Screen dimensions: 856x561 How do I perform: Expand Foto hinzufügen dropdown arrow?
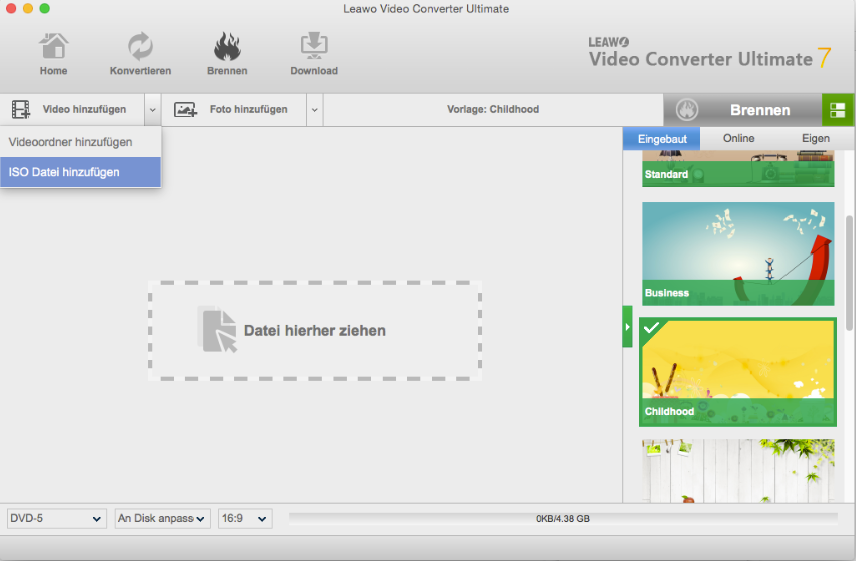(x=314, y=110)
